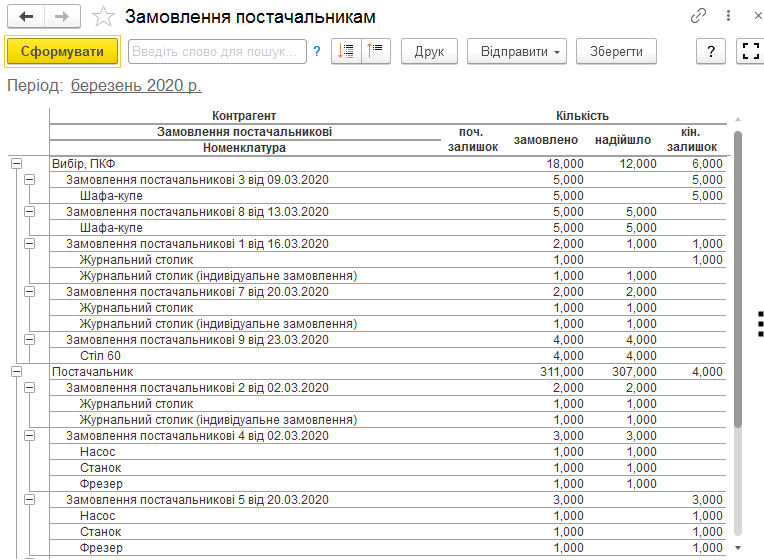764x560 pixels.
Task: Expand all groups toolbar icon
Action: pyautogui.click(x=346, y=51)
